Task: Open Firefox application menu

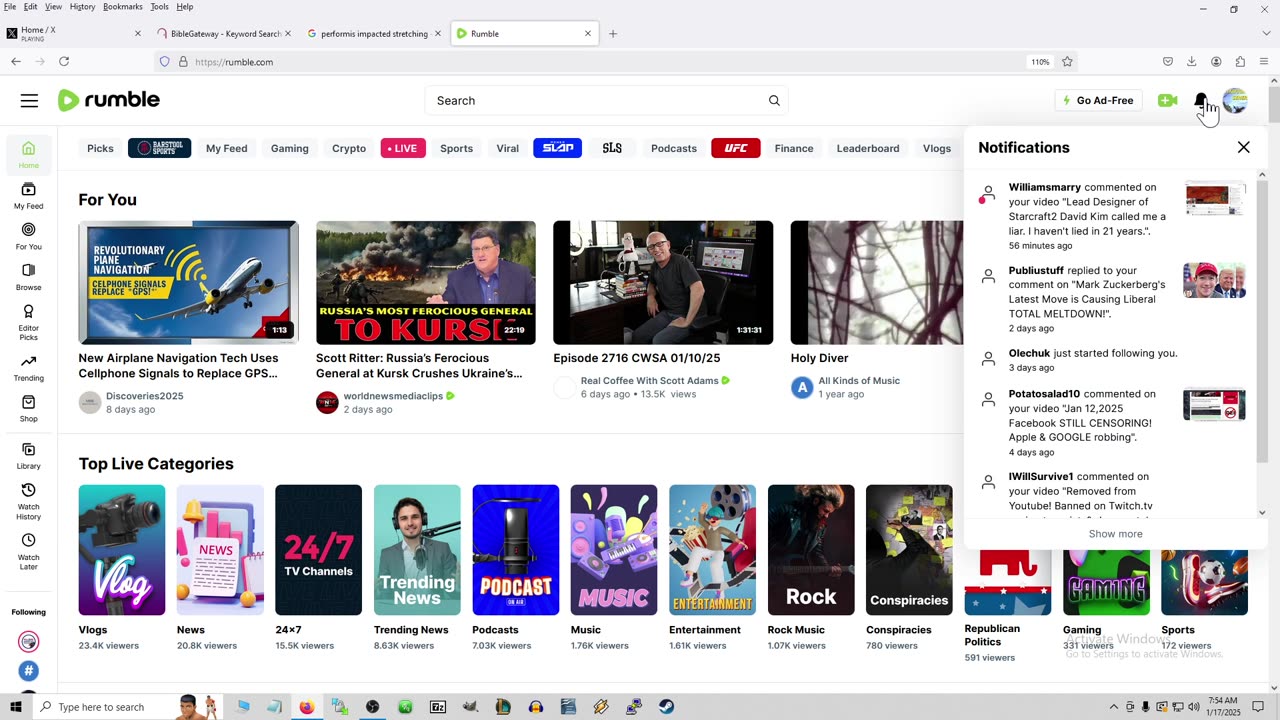Action: click(1264, 62)
